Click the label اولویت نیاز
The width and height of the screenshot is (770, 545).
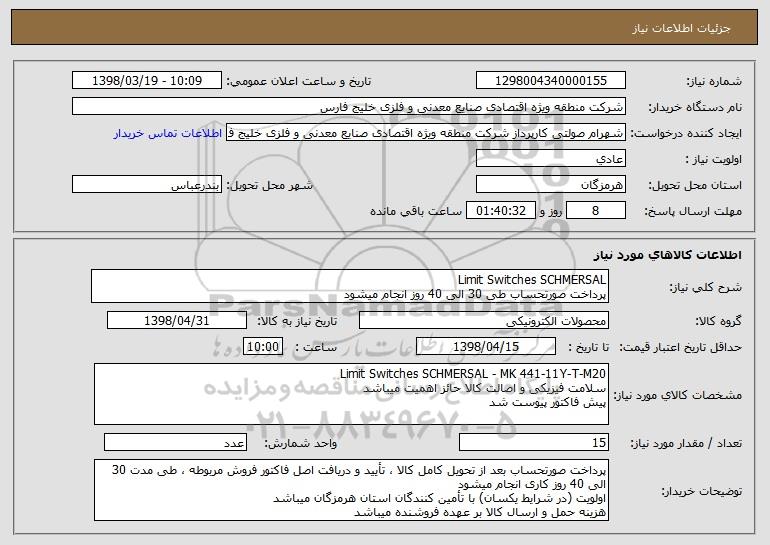[x=714, y=159]
